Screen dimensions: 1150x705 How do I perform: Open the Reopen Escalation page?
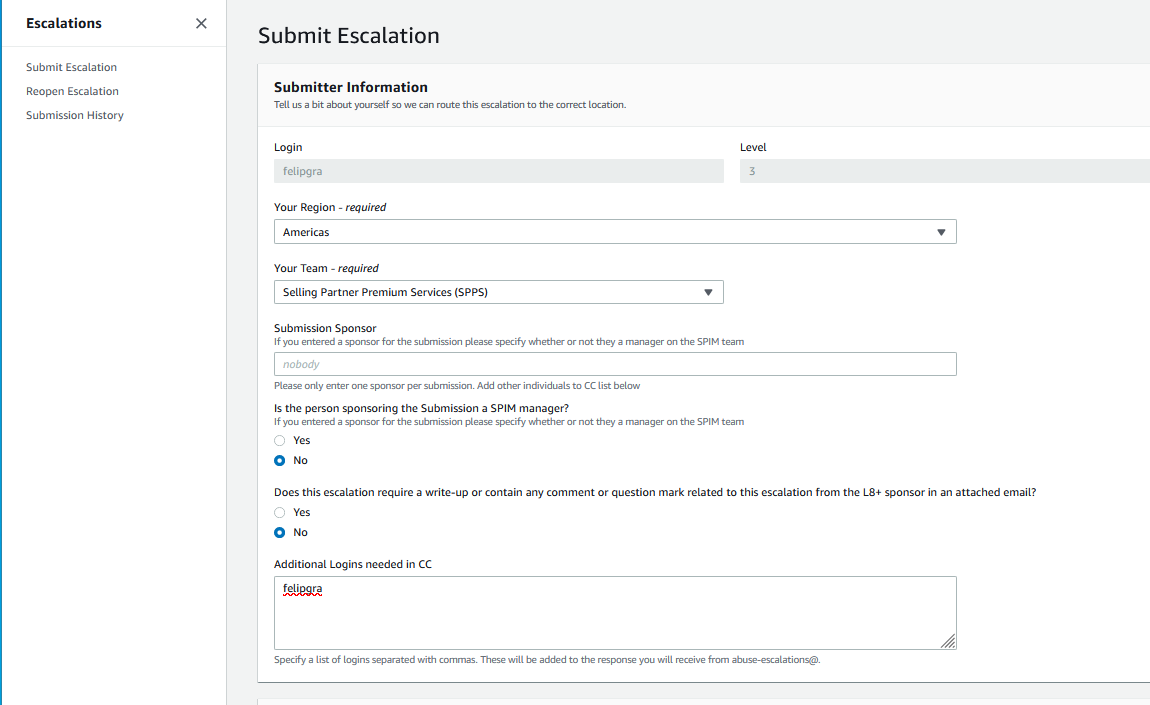point(72,91)
